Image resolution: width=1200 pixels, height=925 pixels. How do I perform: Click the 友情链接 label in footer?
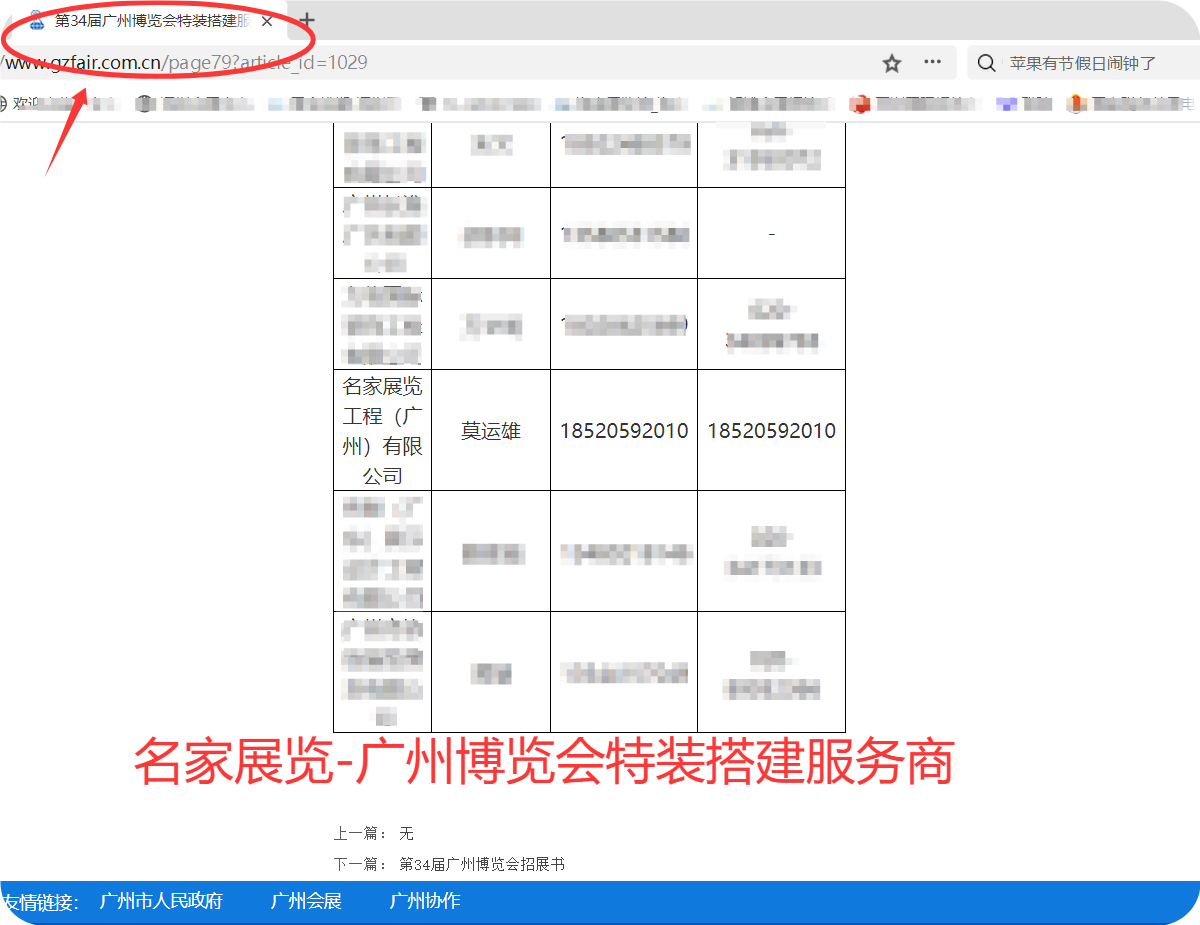pyautogui.click(x=40, y=902)
